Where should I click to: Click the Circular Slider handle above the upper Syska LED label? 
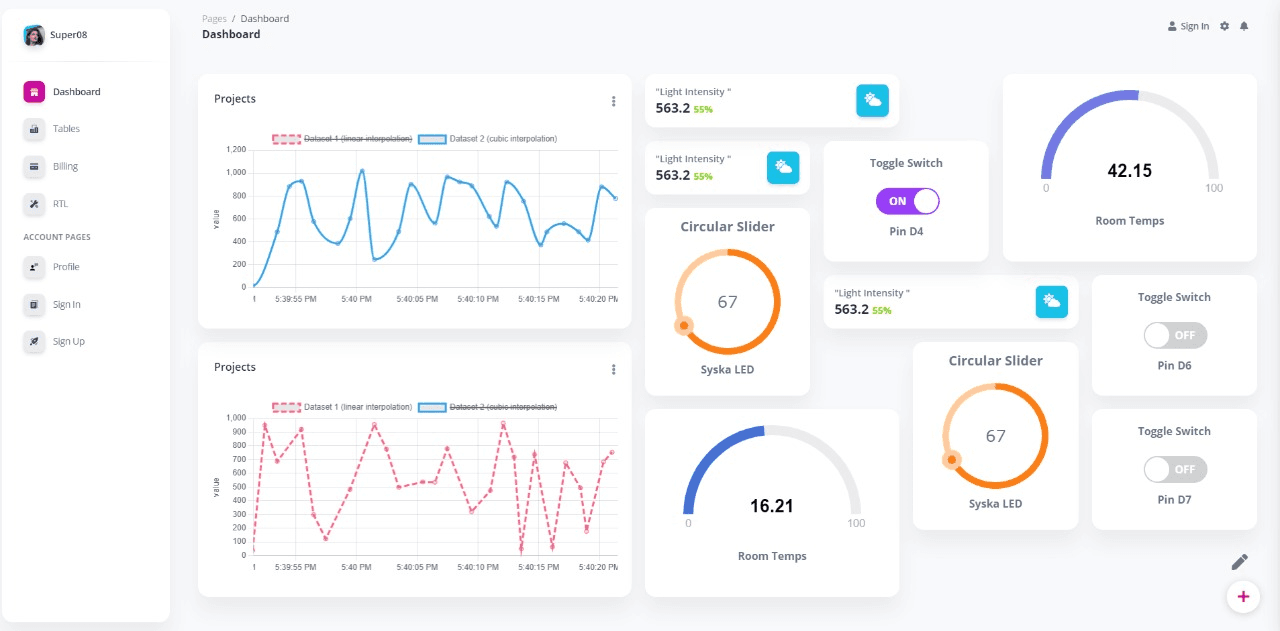point(684,325)
